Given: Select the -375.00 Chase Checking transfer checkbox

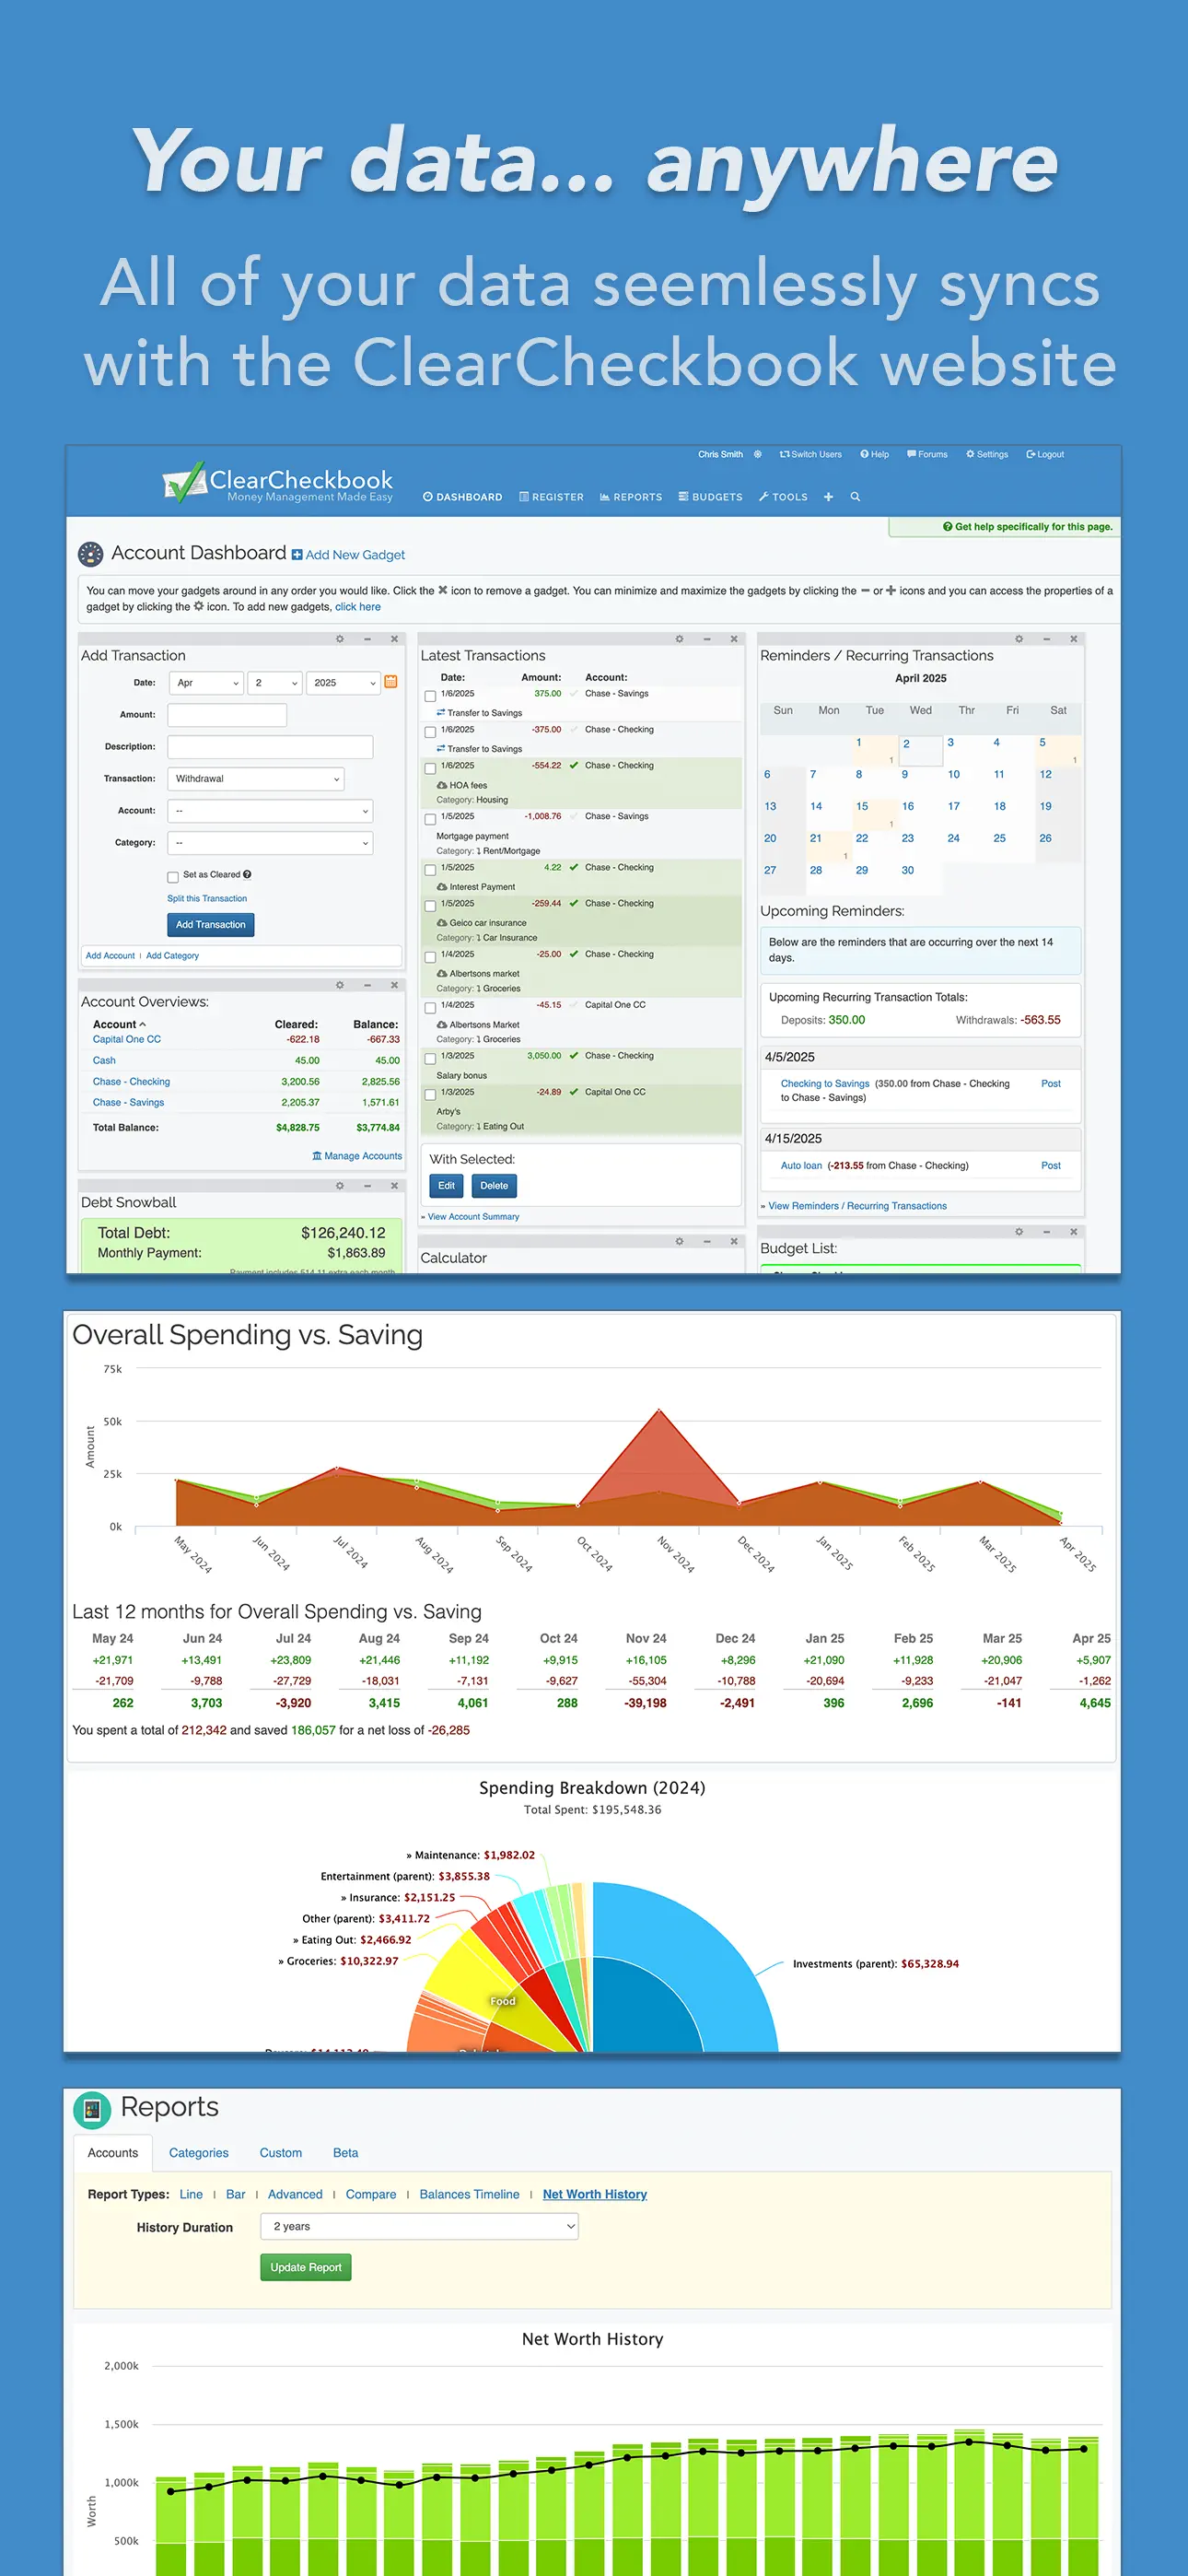Looking at the screenshot, I should [x=430, y=732].
